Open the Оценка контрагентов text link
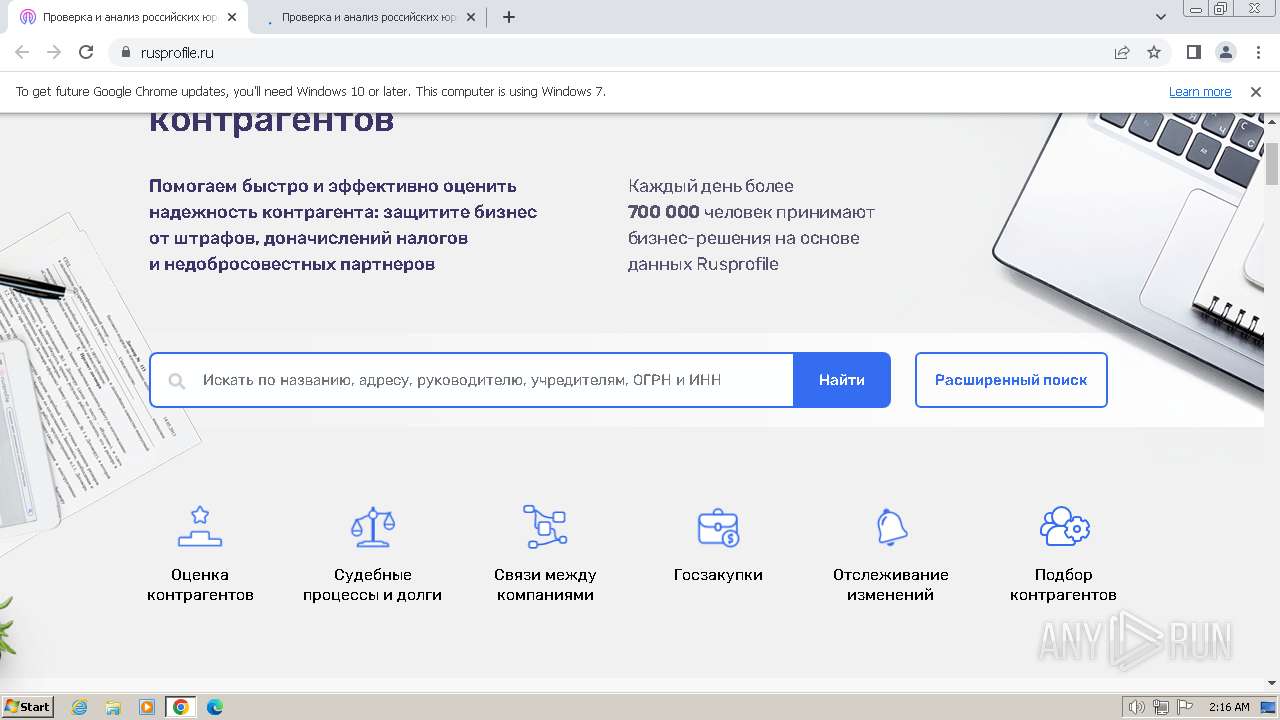Screen dimensions: 1280x720 tap(200, 585)
